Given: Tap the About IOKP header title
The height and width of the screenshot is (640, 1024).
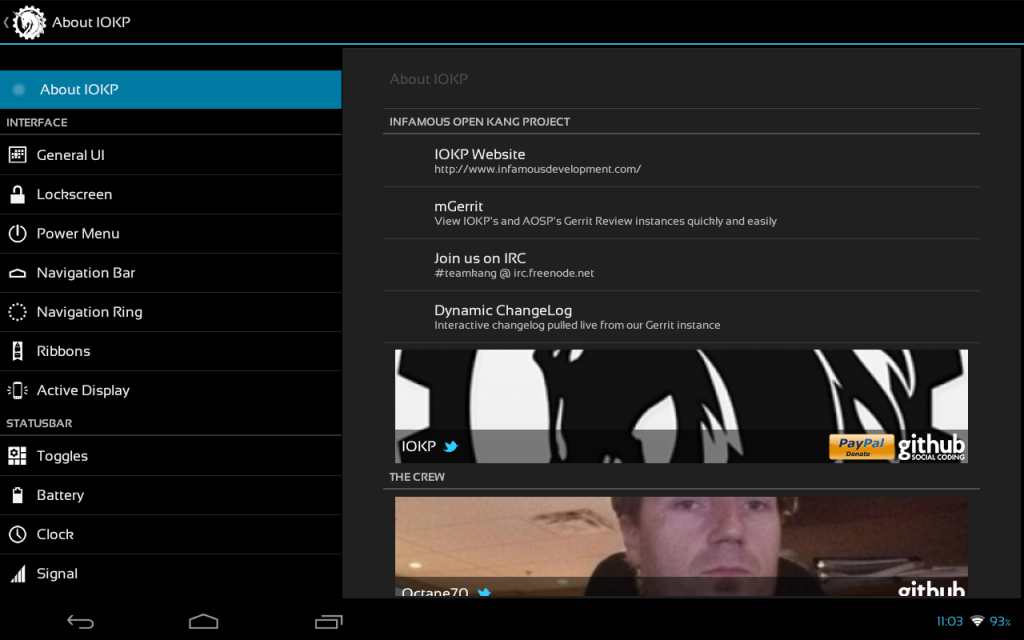Looking at the screenshot, I should pos(91,22).
